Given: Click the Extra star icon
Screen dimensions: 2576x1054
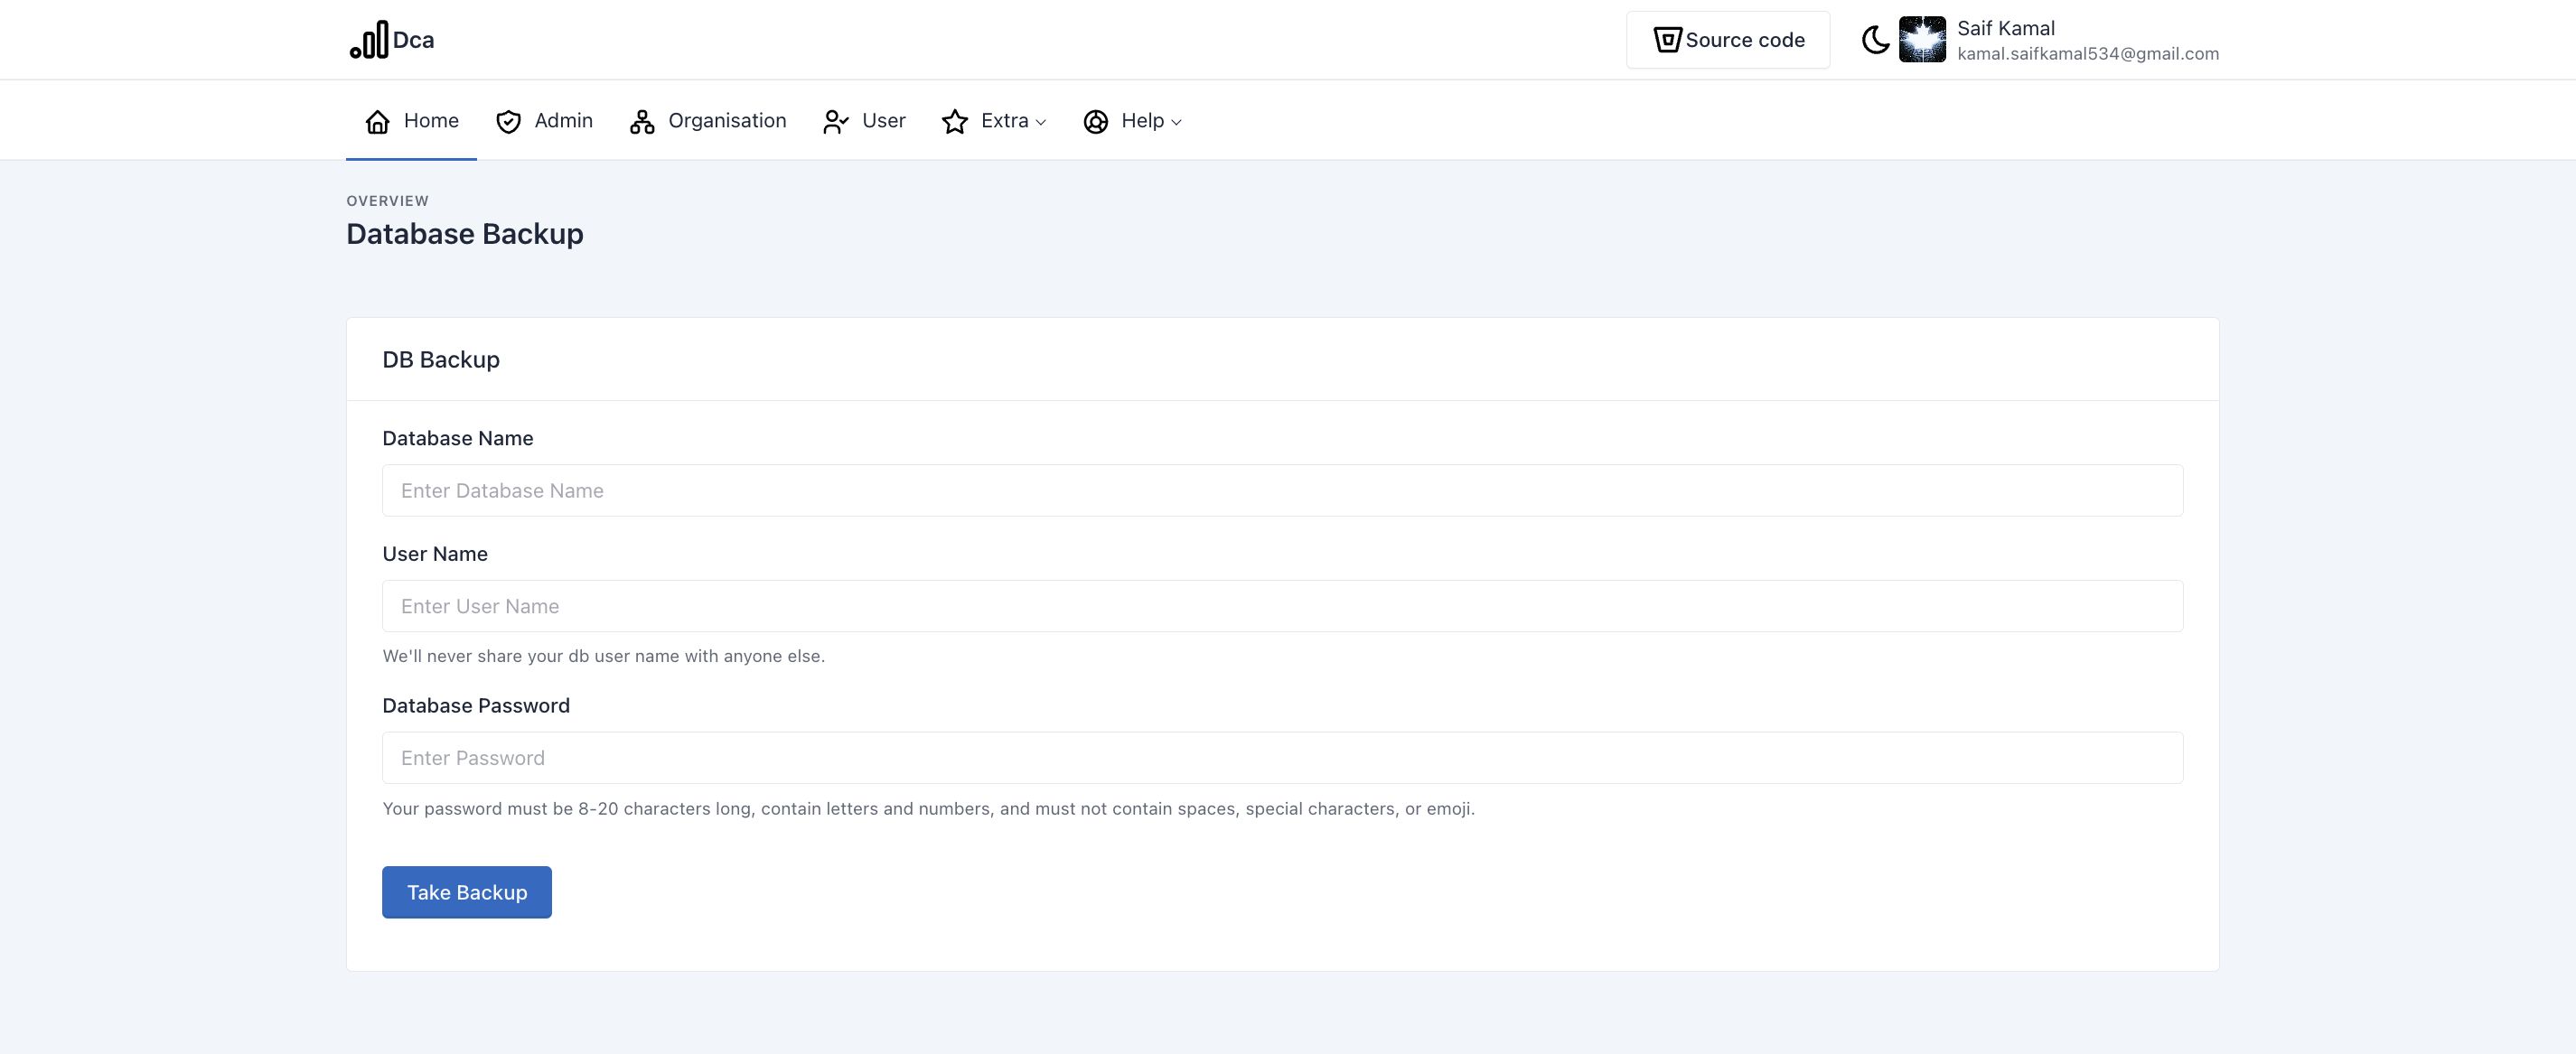Looking at the screenshot, I should click(955, 122).
